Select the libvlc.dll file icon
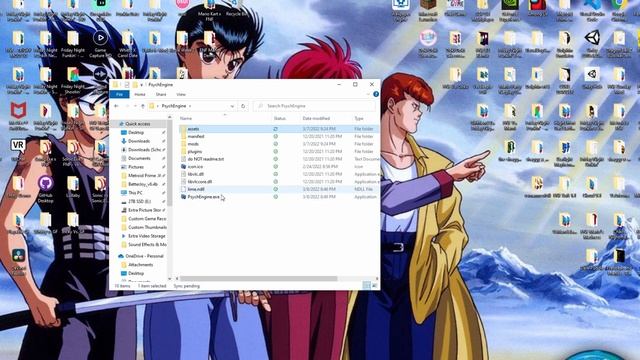 (x=183, y=174)
